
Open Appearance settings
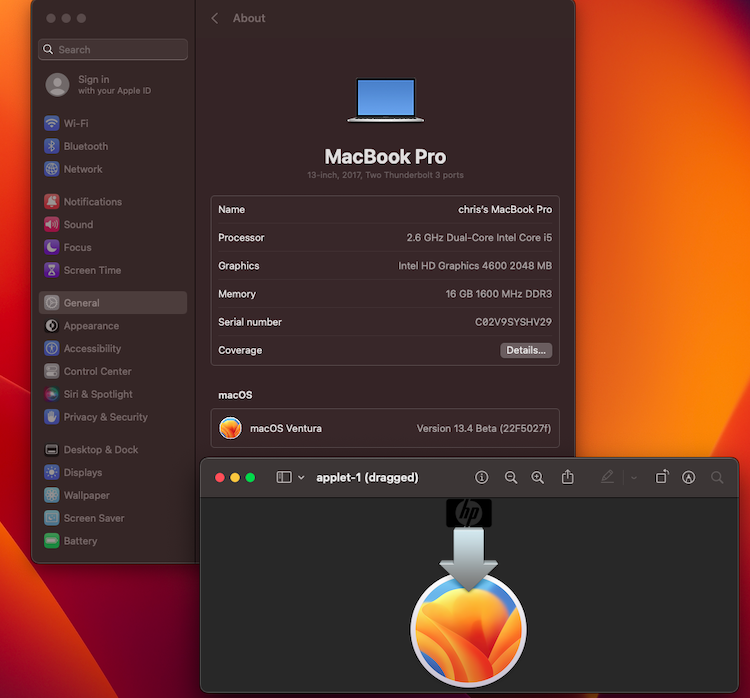click(113, 326)
